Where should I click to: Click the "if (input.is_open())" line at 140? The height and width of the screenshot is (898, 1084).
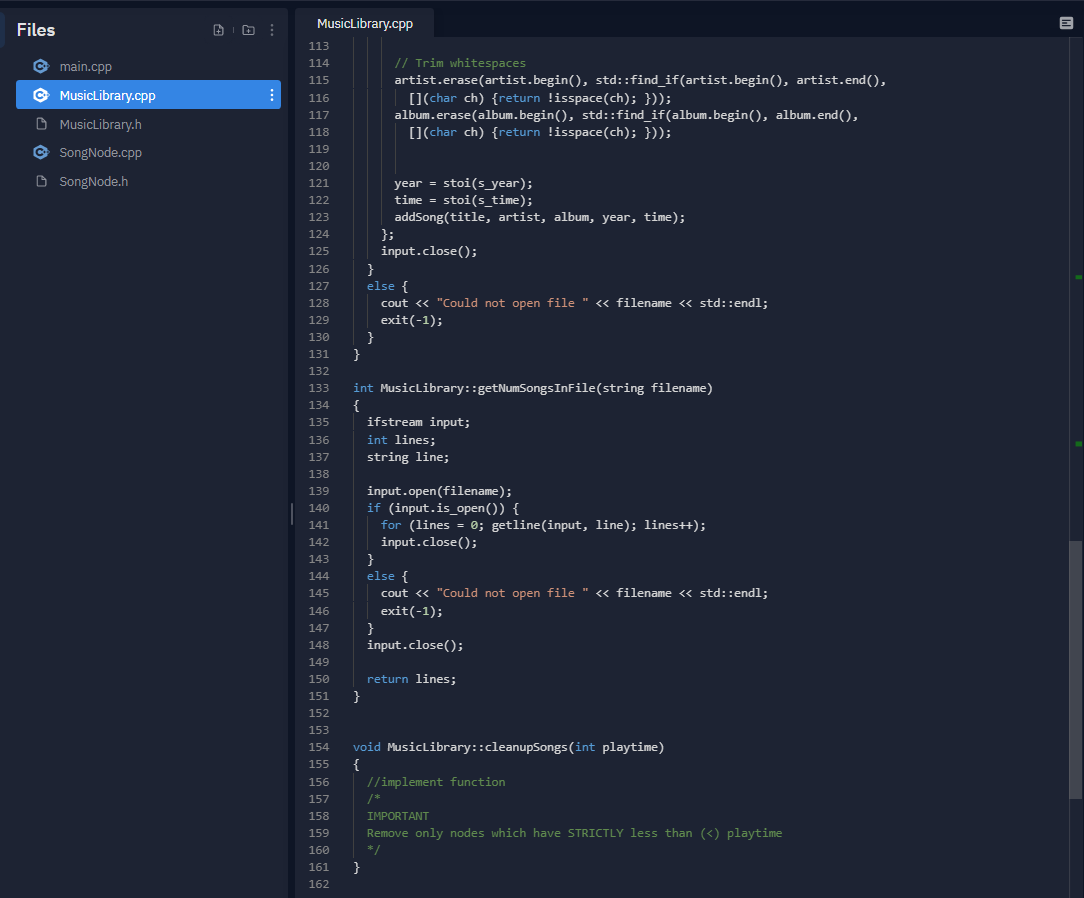[x=442, y=508]
